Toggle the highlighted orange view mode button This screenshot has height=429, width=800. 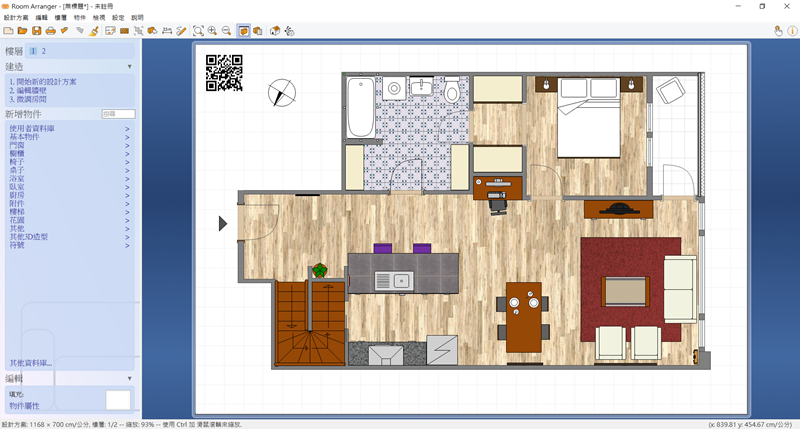coord(244,31)
